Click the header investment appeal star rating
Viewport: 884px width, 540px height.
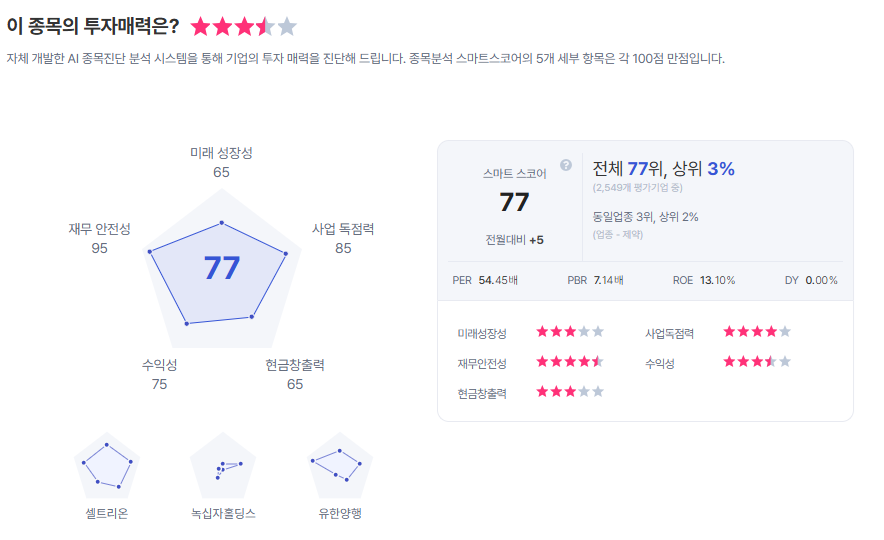(x=243, y=27)
